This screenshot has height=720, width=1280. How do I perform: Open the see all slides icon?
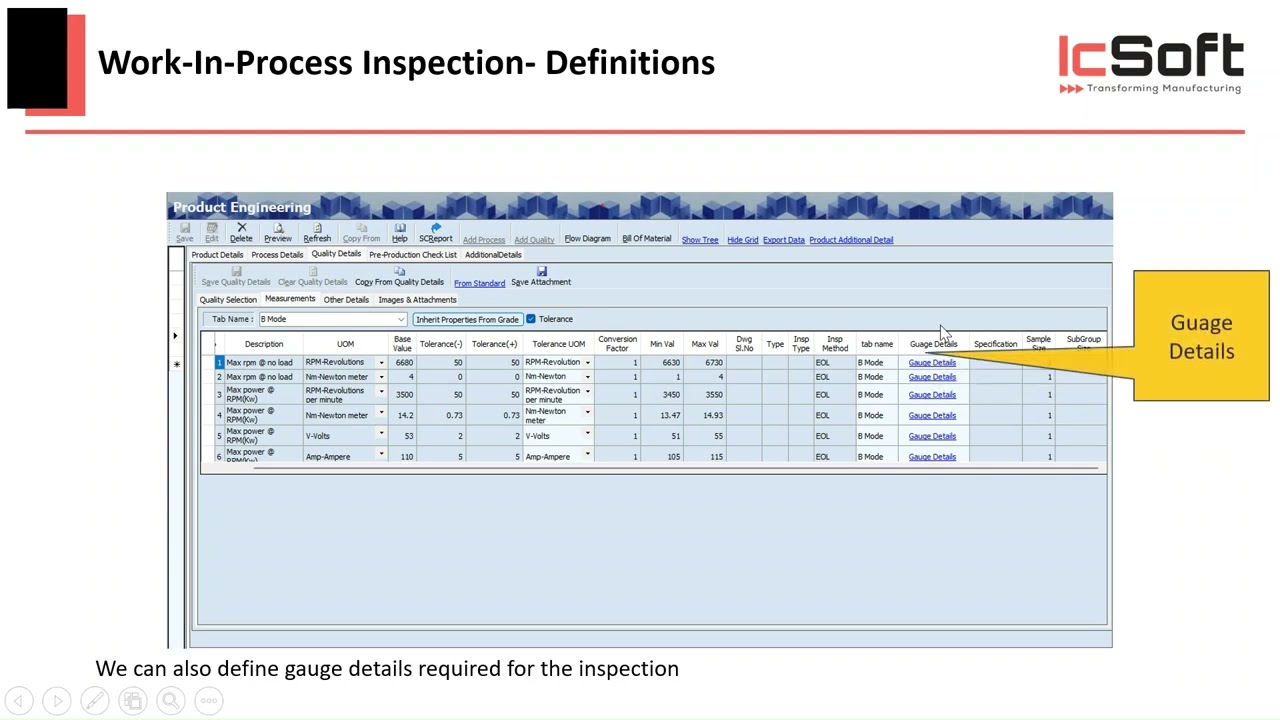tap(133, 701)
